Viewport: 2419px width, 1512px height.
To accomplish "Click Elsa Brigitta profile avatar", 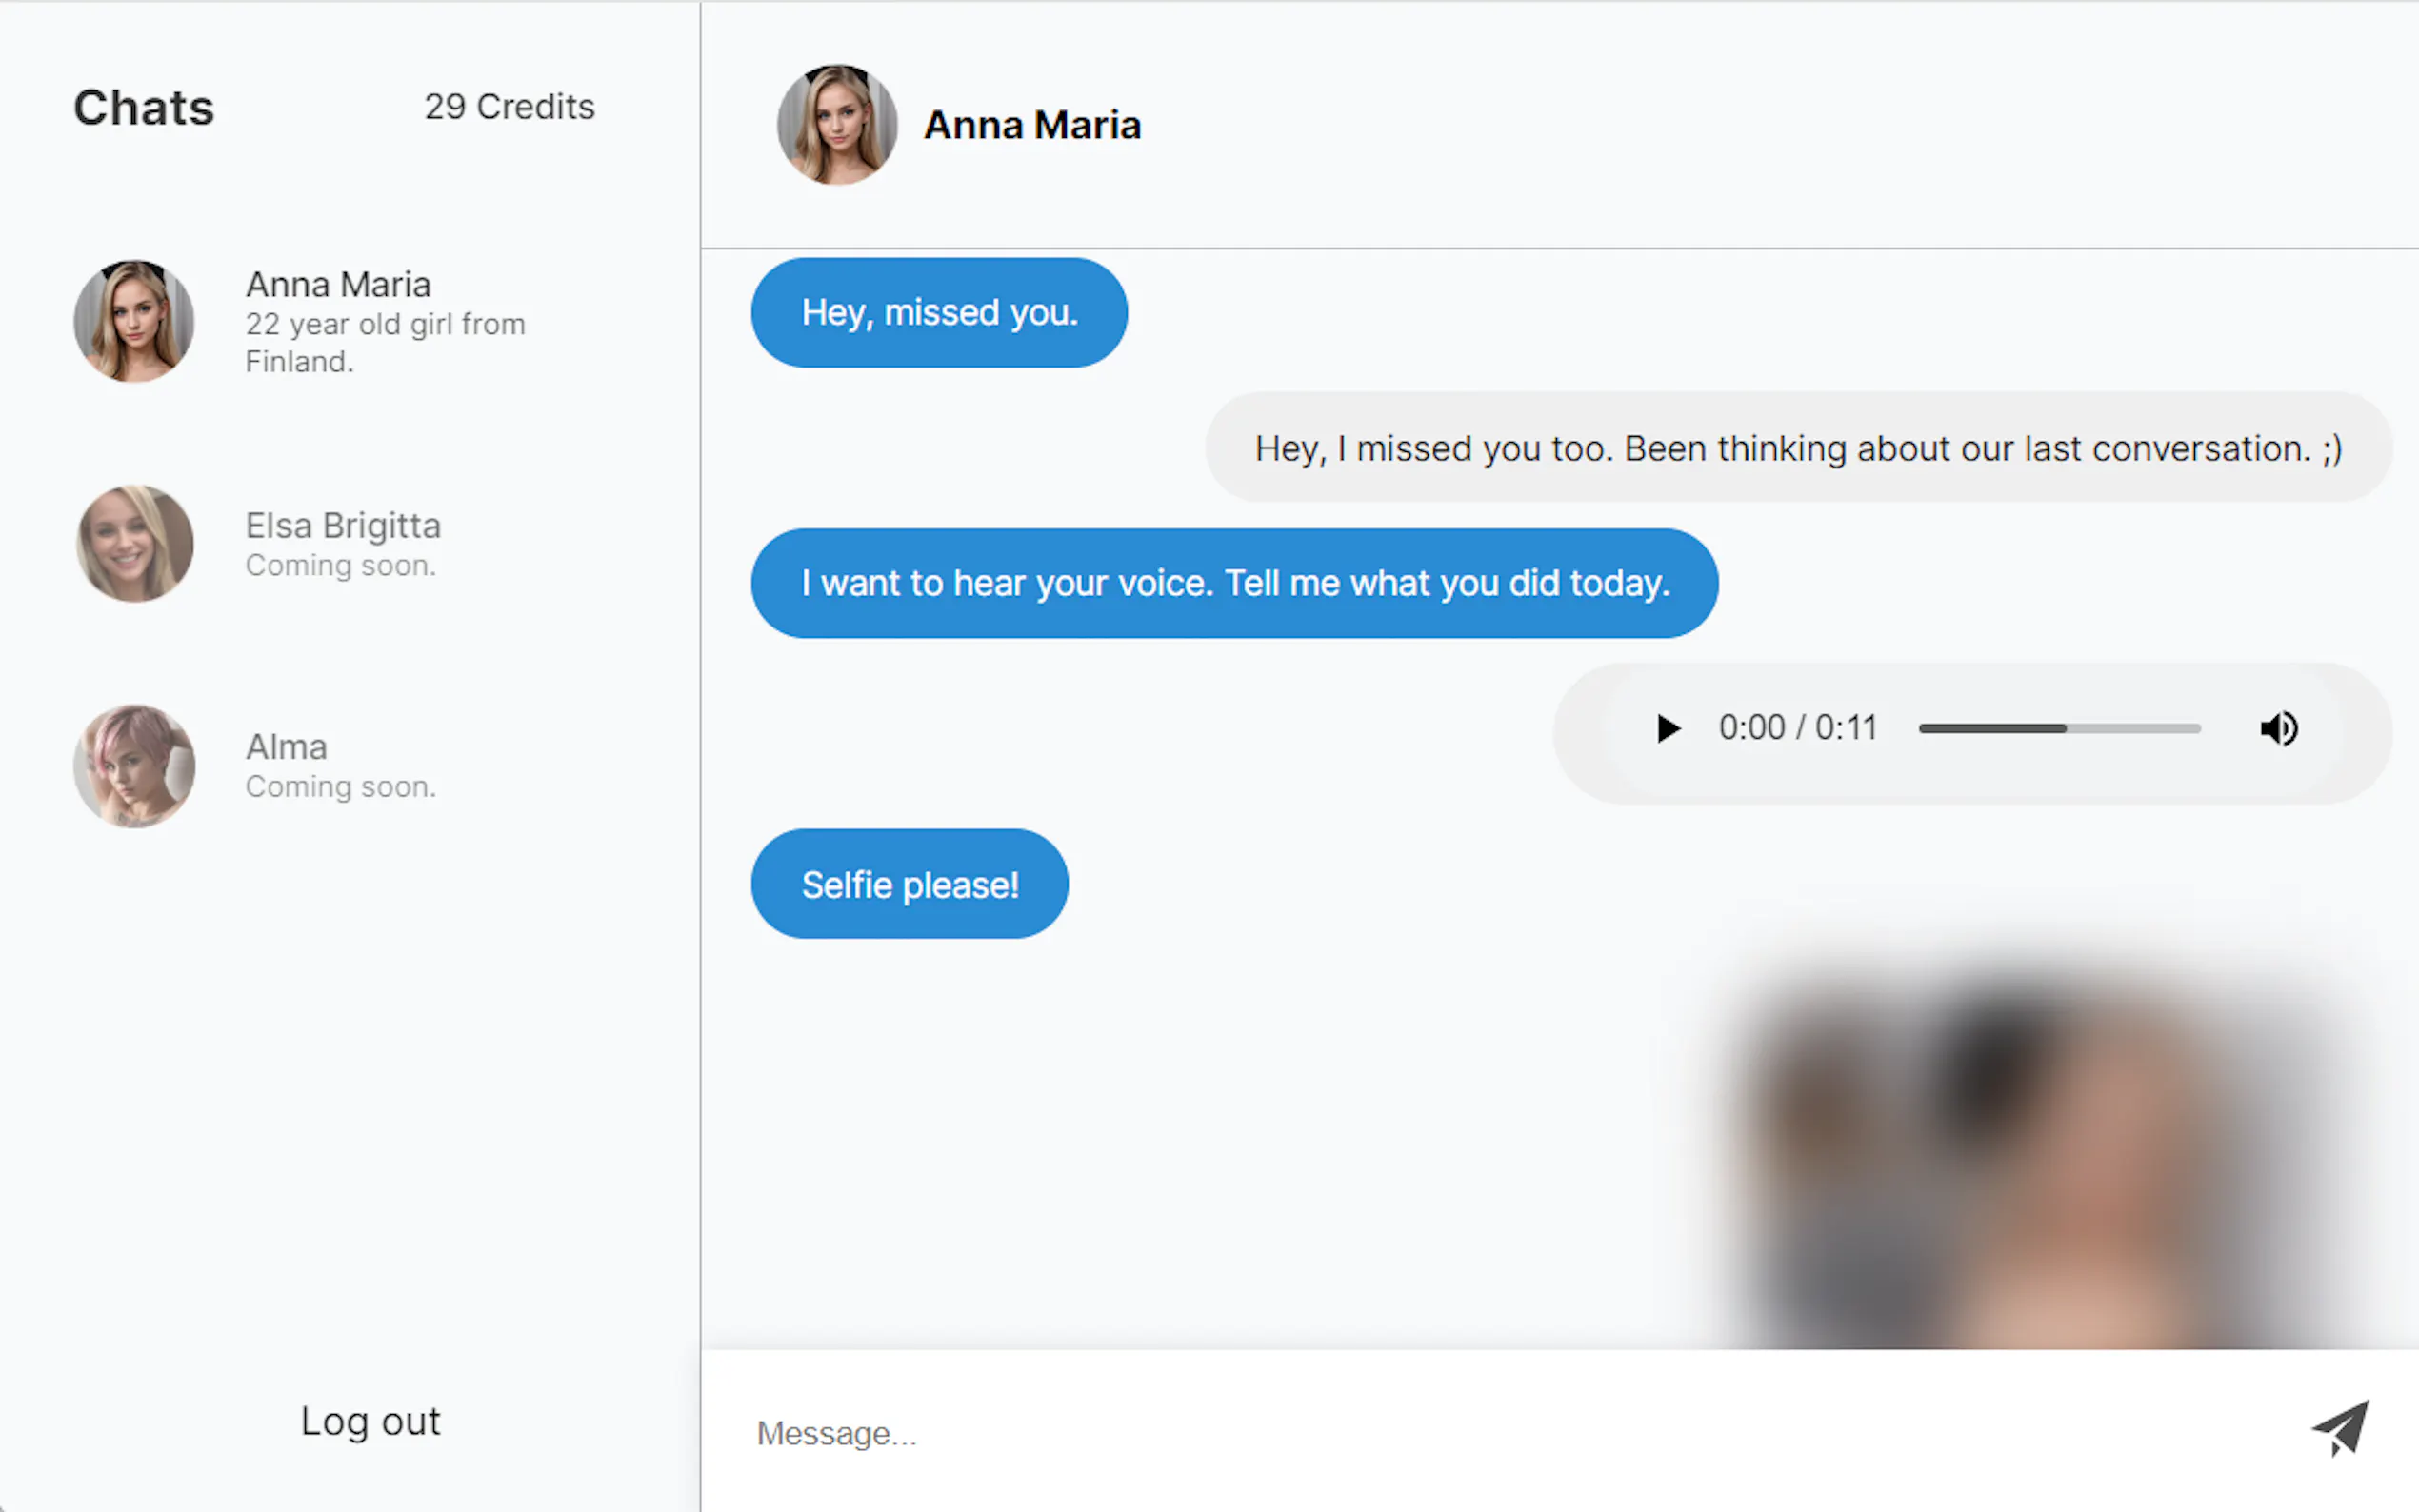I will tap(134, 544).
